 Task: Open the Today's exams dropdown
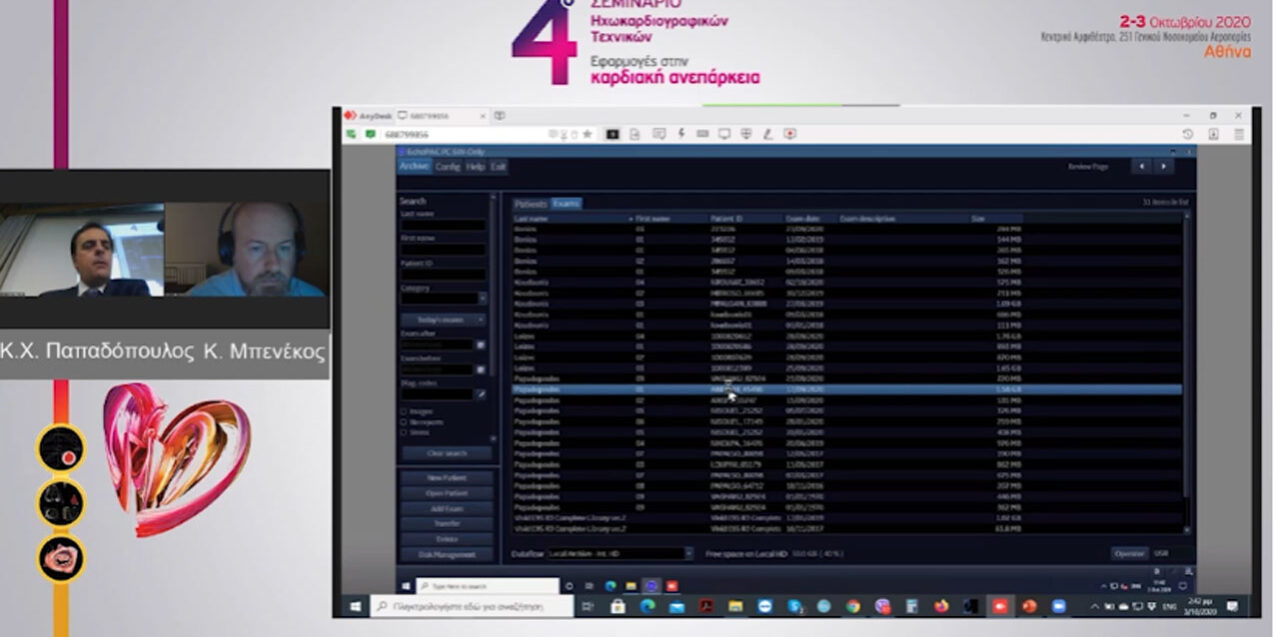point(443,320)
